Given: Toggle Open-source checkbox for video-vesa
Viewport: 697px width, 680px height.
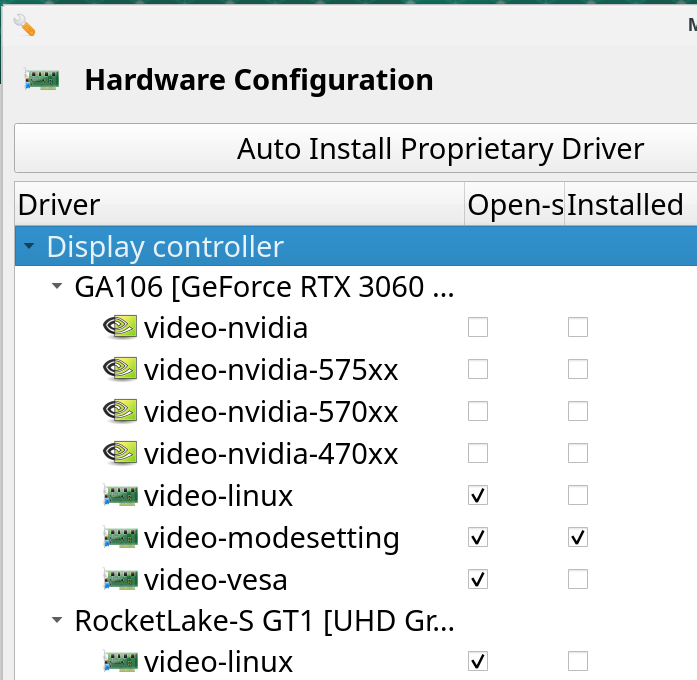Looking at the screenshot, I should pyautogui.click(x=478, y=580).
